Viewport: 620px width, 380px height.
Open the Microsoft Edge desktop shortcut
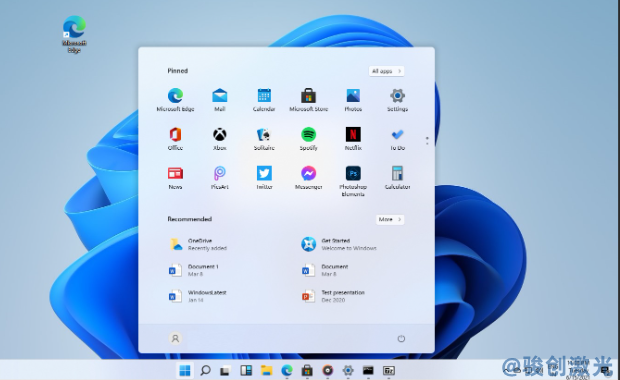click(74, 34)
